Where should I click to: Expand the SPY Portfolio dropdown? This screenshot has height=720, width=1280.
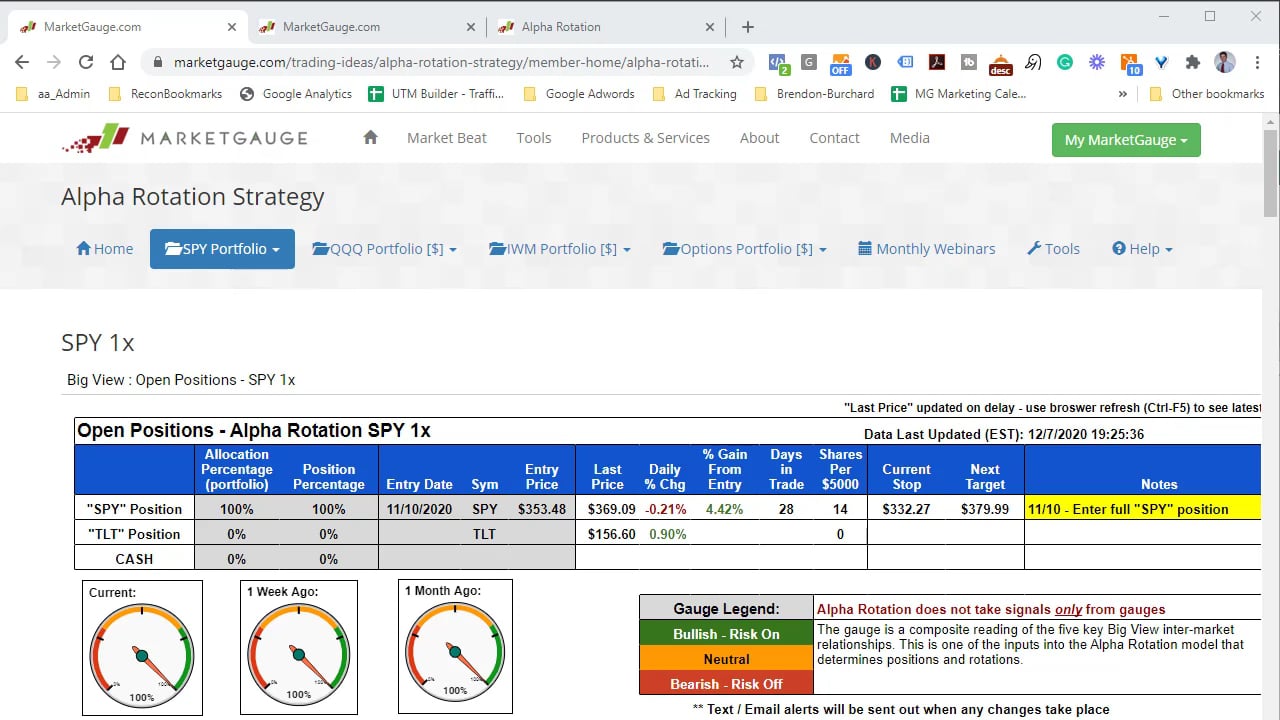pos(222,249)
